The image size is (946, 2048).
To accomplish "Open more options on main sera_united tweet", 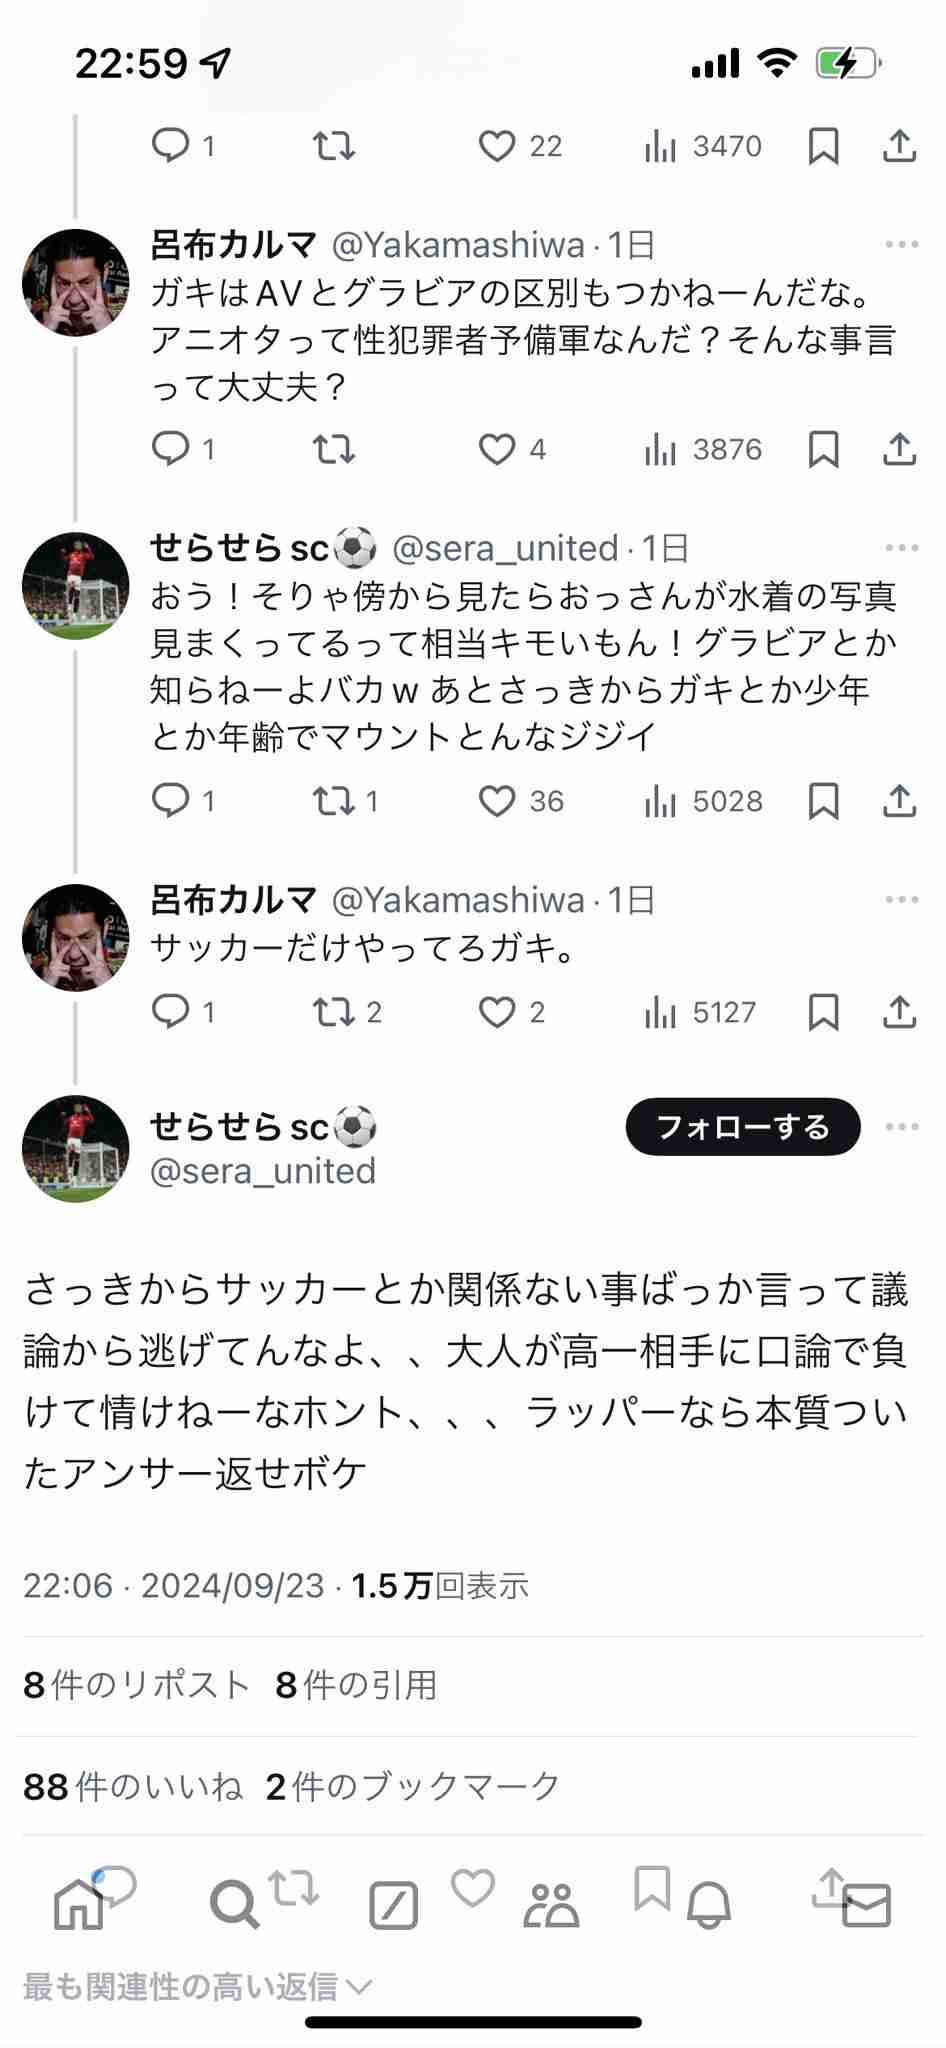I will 902,1127.
